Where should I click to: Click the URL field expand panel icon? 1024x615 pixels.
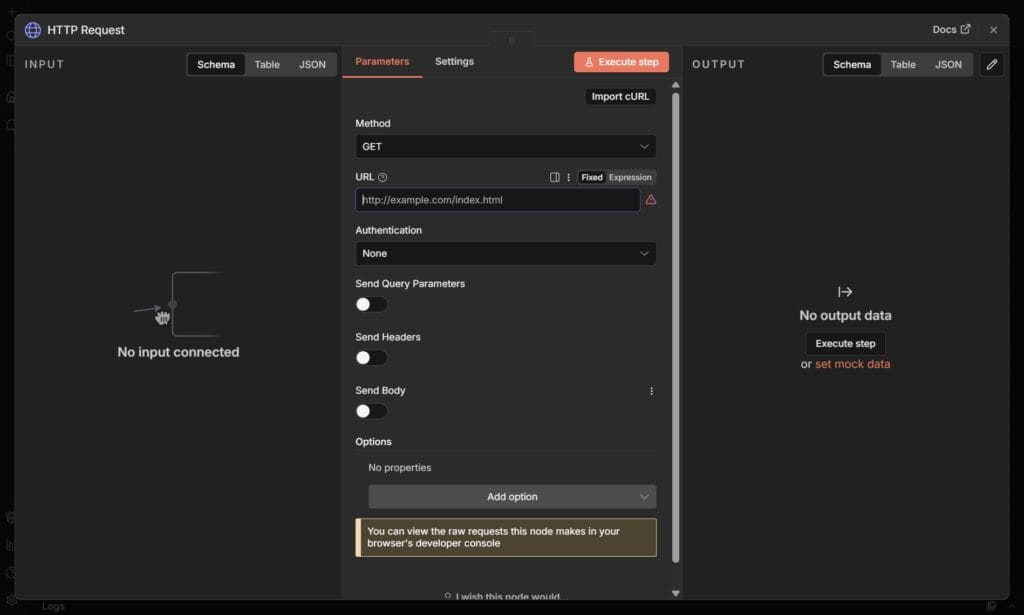[555, 178]
